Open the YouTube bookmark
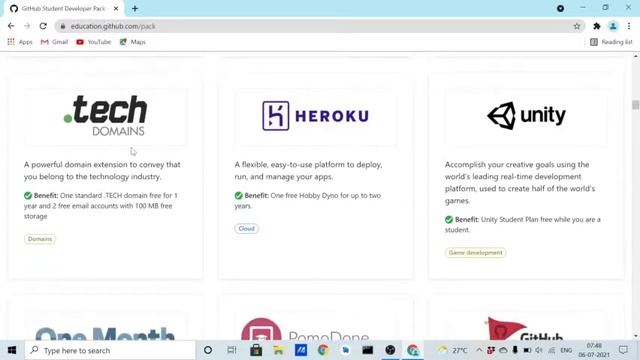Image resolution: width=640 pixels, height=360 pixels. pos(93,42)
